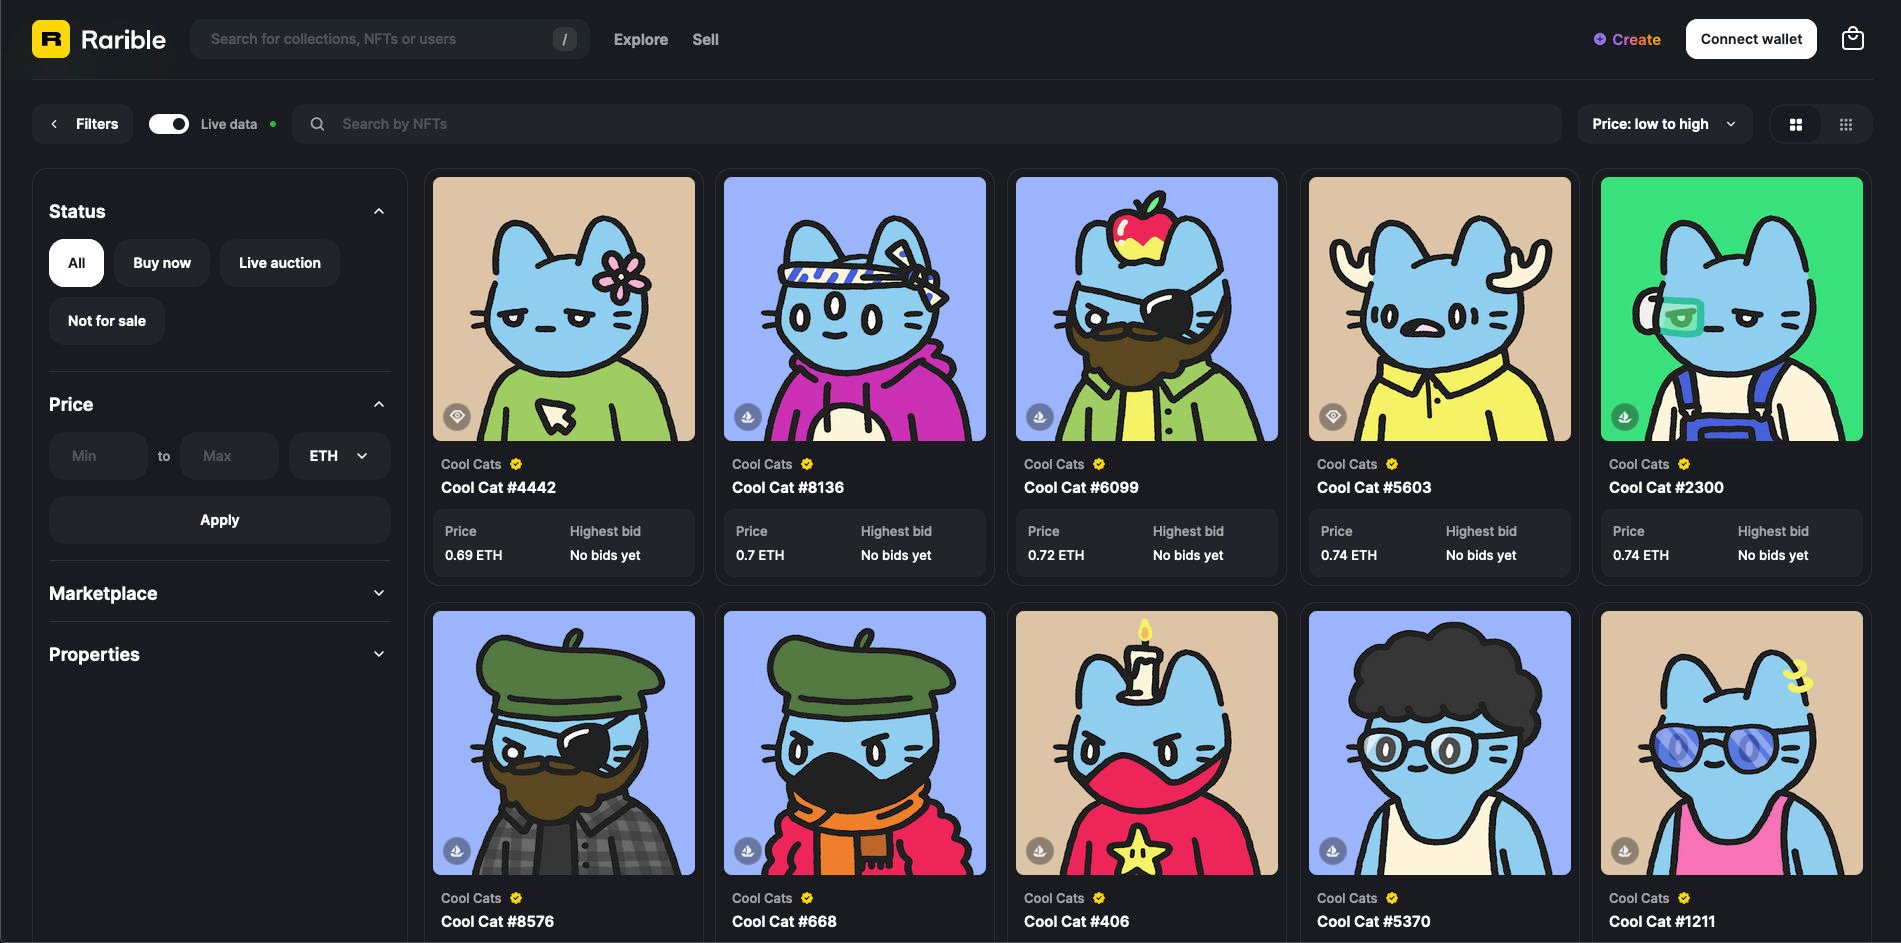Switch to small grid view icon
Screen dimensions: 1901x943
point(1846,124)
